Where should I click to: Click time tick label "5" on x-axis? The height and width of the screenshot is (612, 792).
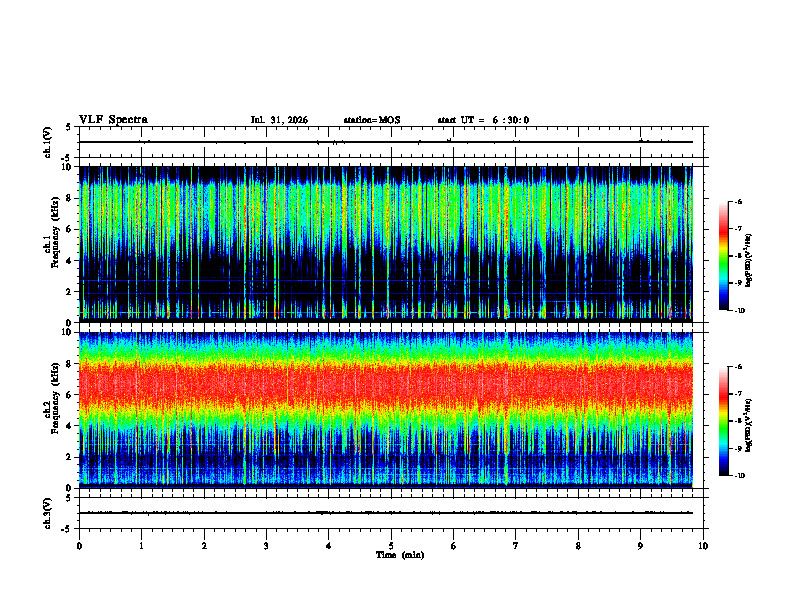[x=391, y=546]
